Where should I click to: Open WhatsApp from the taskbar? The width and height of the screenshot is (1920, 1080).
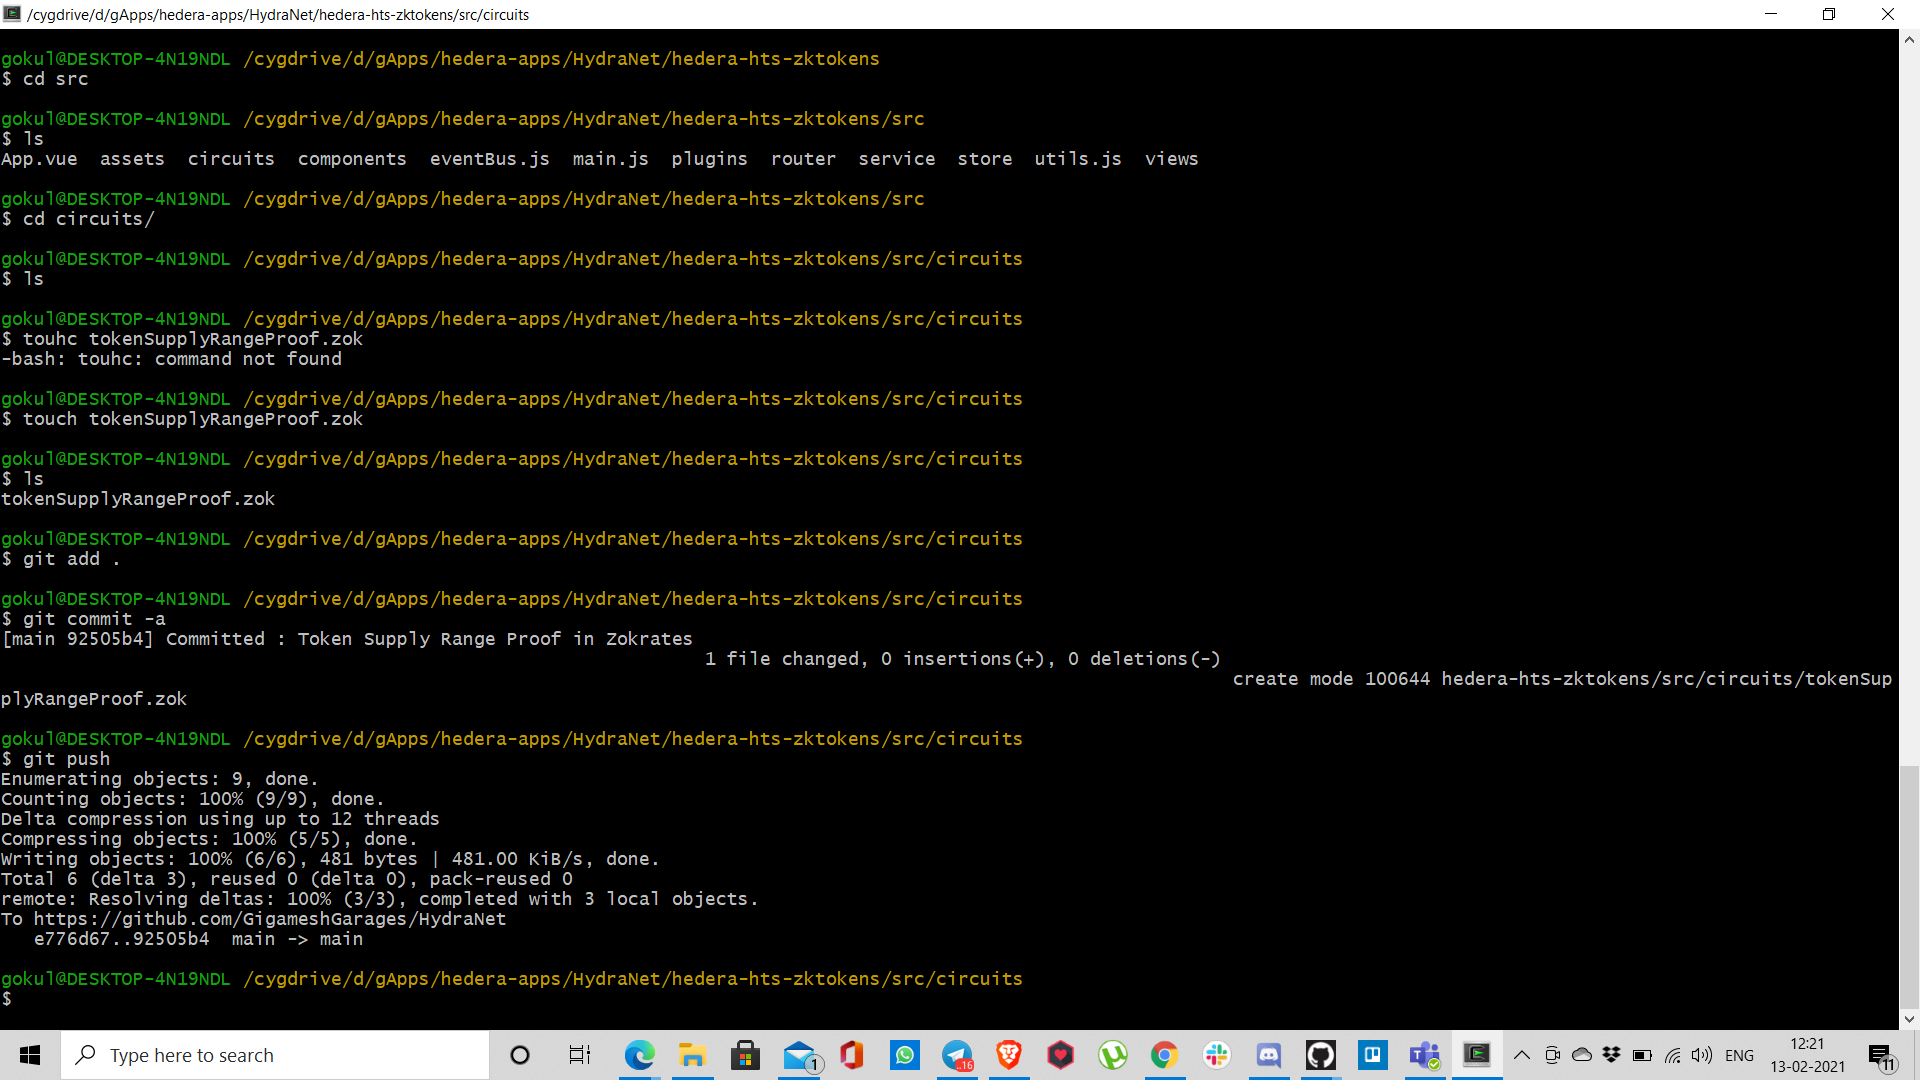[904, 1055]
